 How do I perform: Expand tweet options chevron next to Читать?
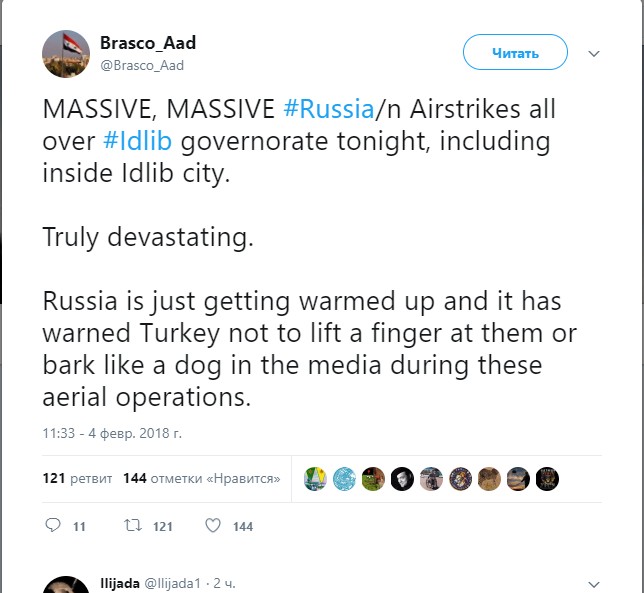(593, 53)
